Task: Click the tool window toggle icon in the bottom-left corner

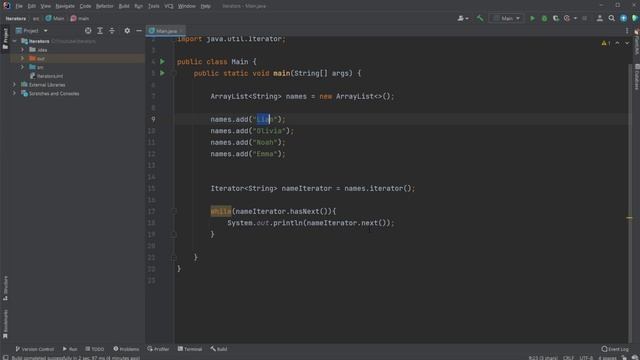Action: 5,357
